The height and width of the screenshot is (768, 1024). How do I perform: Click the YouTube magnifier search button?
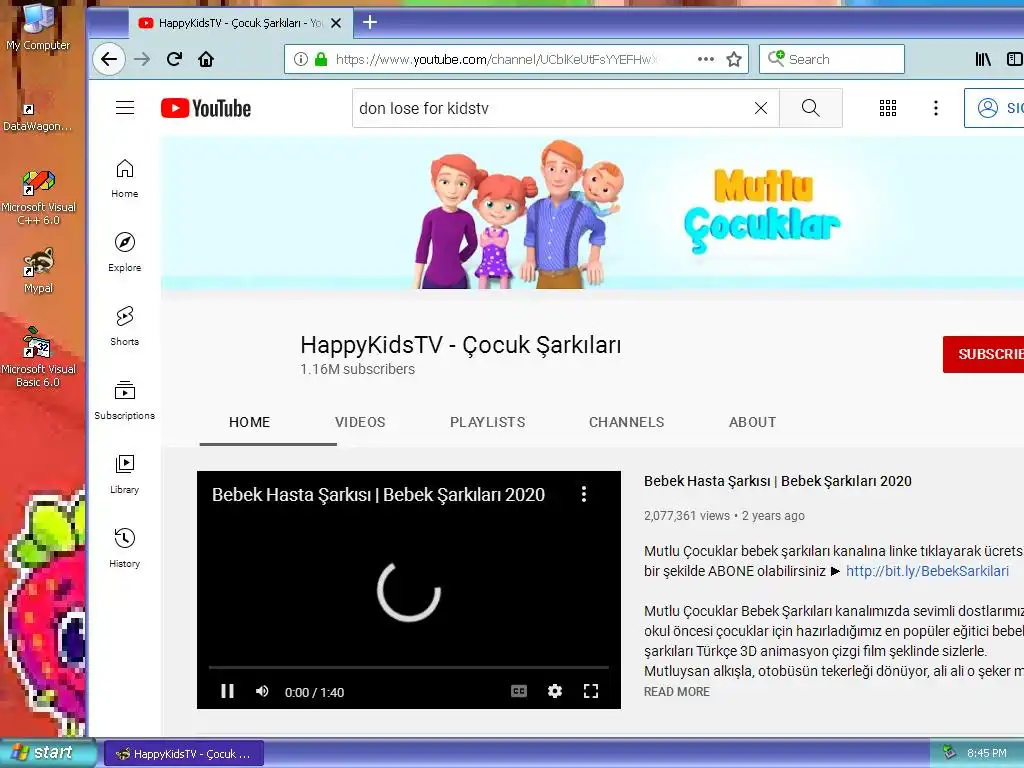pyautogui.click(x=810, y=108)
